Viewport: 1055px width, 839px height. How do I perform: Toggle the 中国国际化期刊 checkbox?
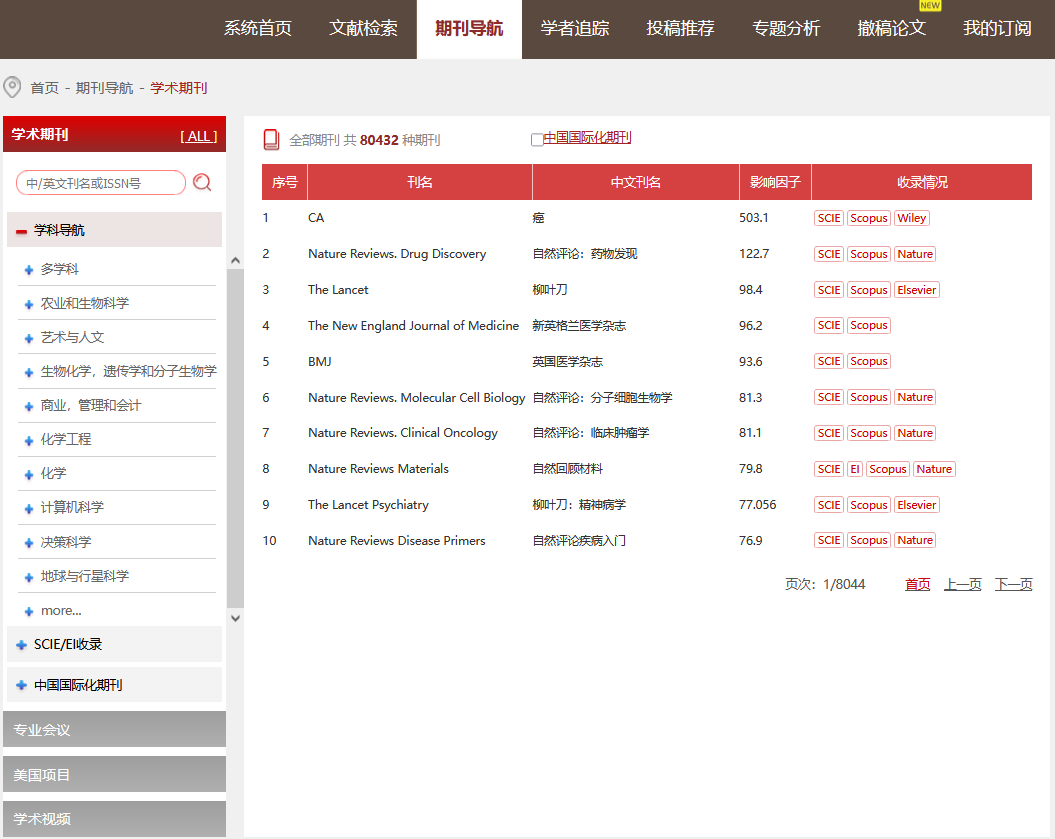pyautogui.click(x=537, y=139)
